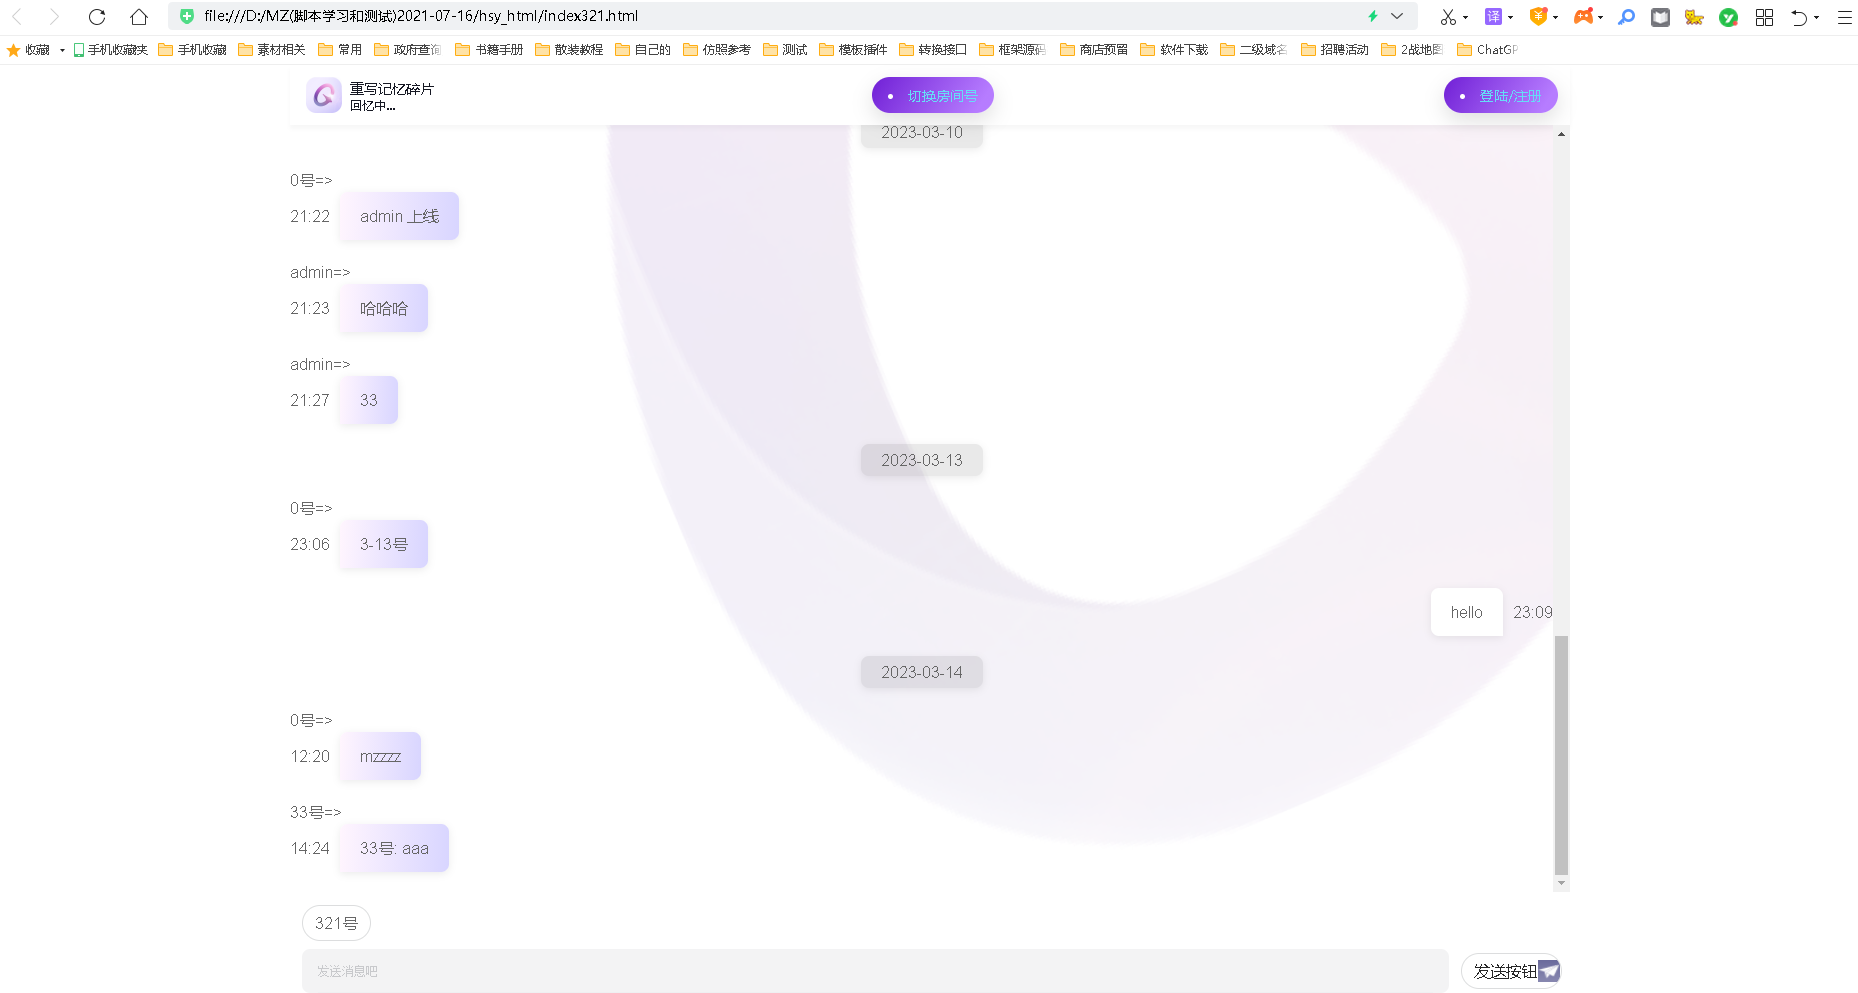
Task: Select the 321号 room tag
Action: tap(336, 923)
